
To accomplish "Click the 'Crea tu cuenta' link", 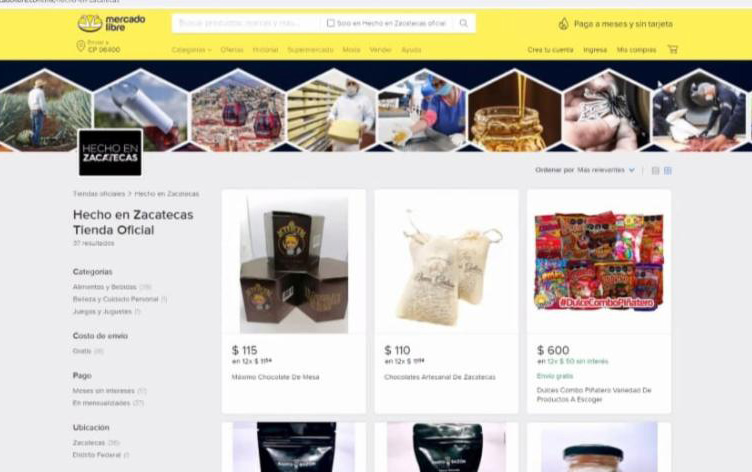I will 550,50.
